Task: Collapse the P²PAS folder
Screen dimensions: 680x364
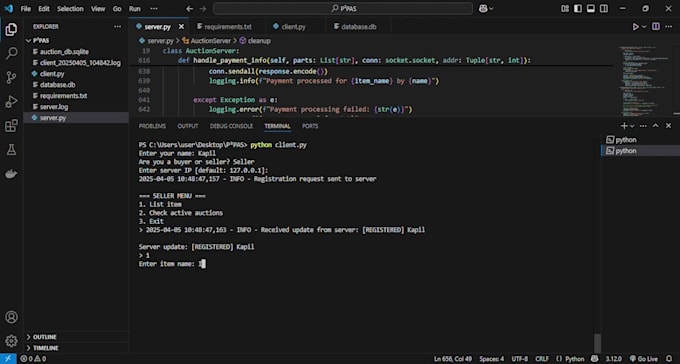Action: point(41,40)
